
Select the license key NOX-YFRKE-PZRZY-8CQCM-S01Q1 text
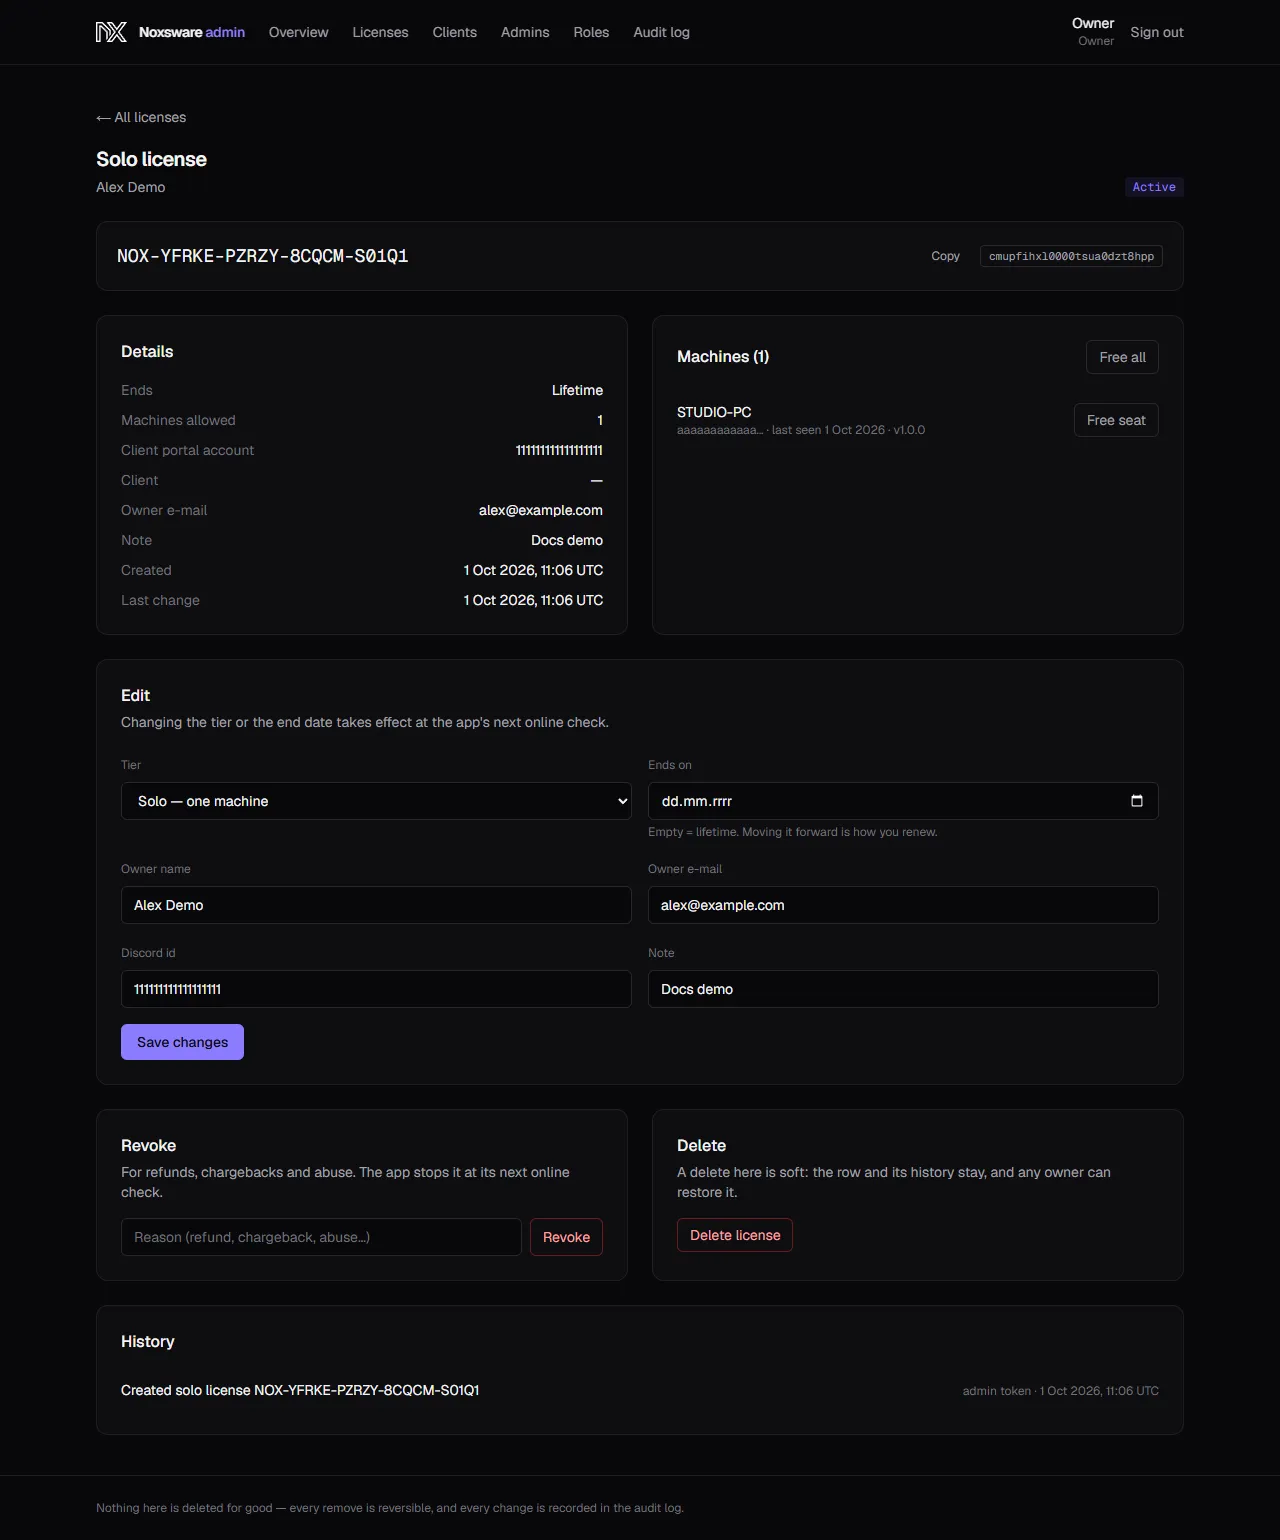(x=263, y=256)
